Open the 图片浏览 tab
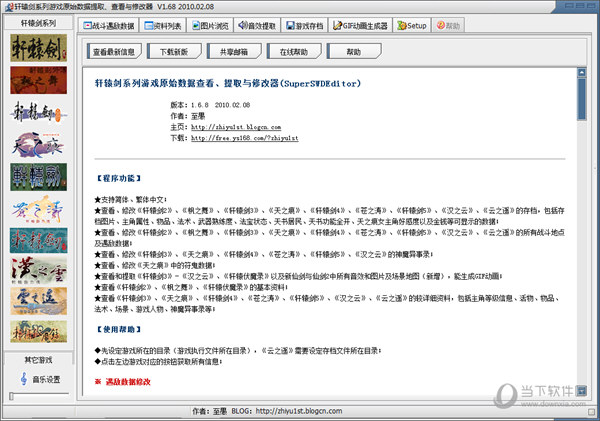 pos(210,26)
